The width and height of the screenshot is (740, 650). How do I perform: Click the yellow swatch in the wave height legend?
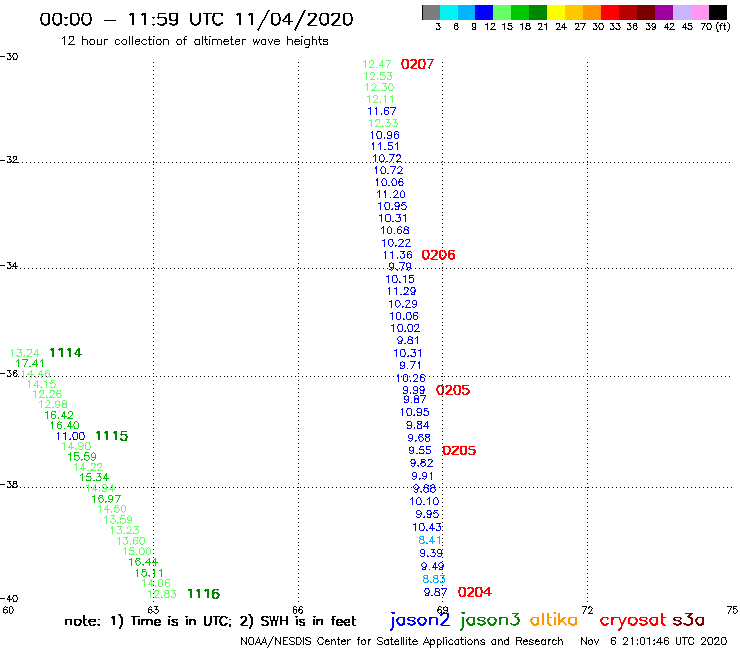click(556, 13)
